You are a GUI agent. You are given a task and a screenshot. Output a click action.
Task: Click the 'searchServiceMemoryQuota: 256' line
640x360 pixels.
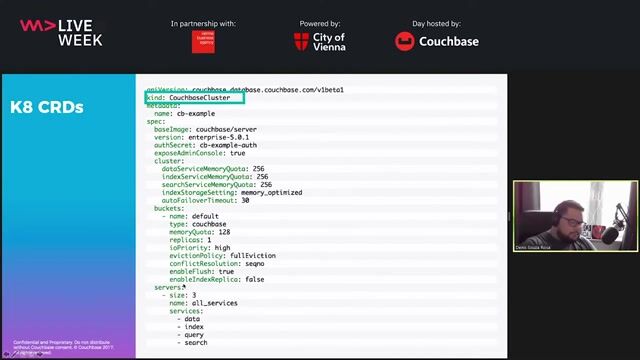(x=217, y=184)
